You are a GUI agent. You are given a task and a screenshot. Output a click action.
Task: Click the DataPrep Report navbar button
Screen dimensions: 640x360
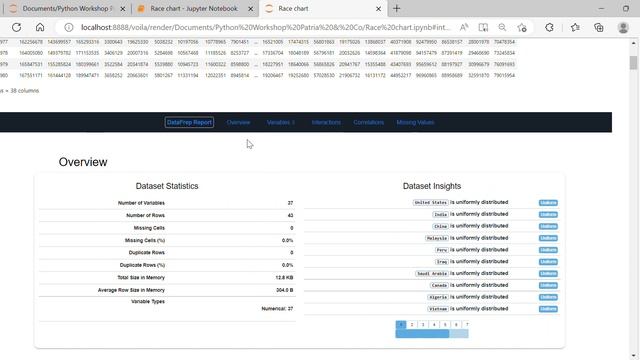pos(189,122)
